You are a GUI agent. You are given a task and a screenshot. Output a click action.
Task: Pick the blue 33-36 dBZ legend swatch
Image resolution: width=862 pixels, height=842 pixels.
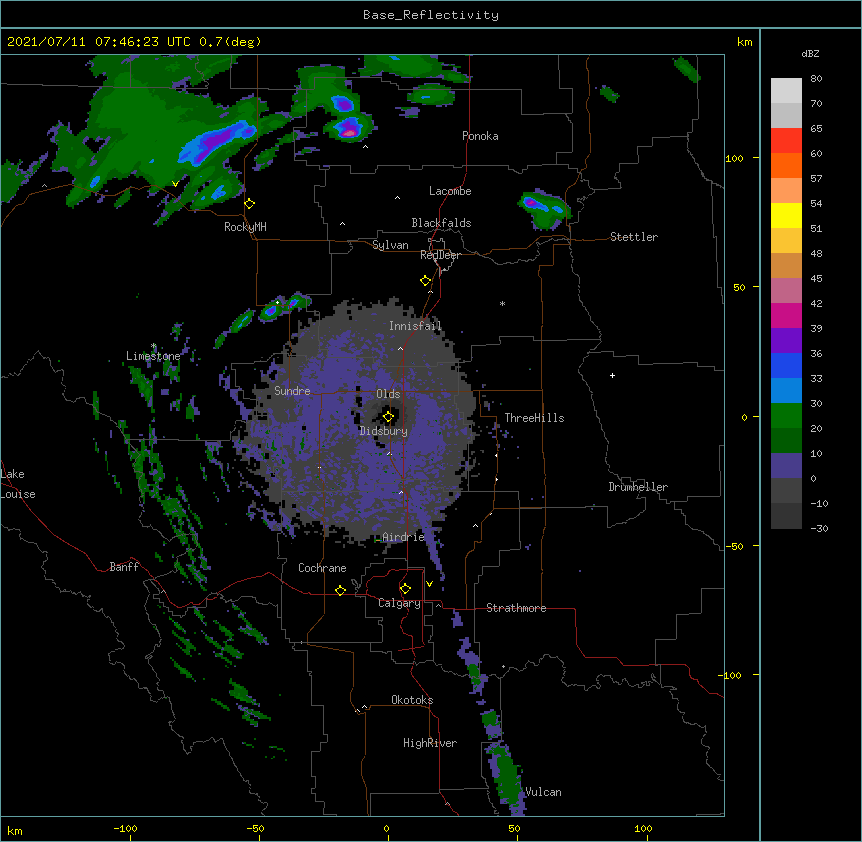coord(786,365)
